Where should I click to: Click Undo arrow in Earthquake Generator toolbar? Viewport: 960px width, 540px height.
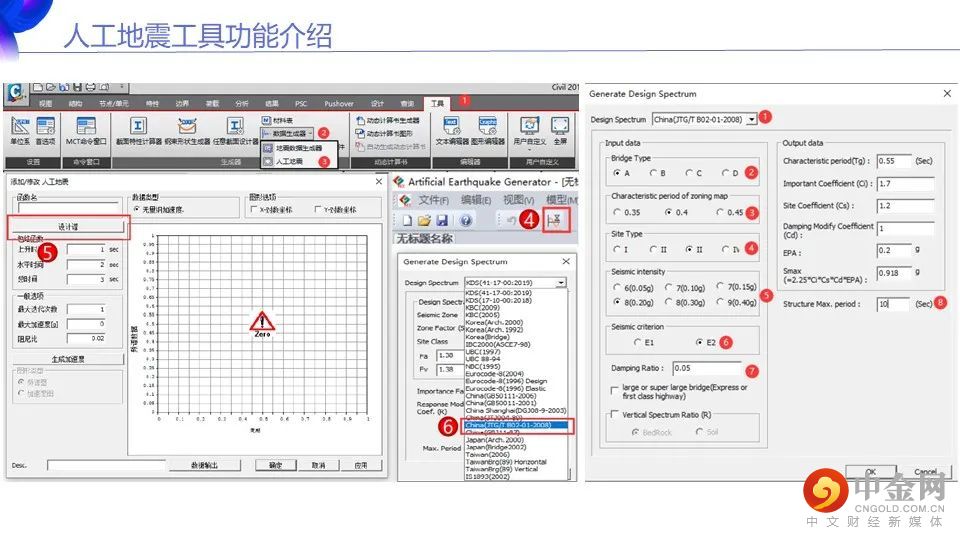[511, 220]
